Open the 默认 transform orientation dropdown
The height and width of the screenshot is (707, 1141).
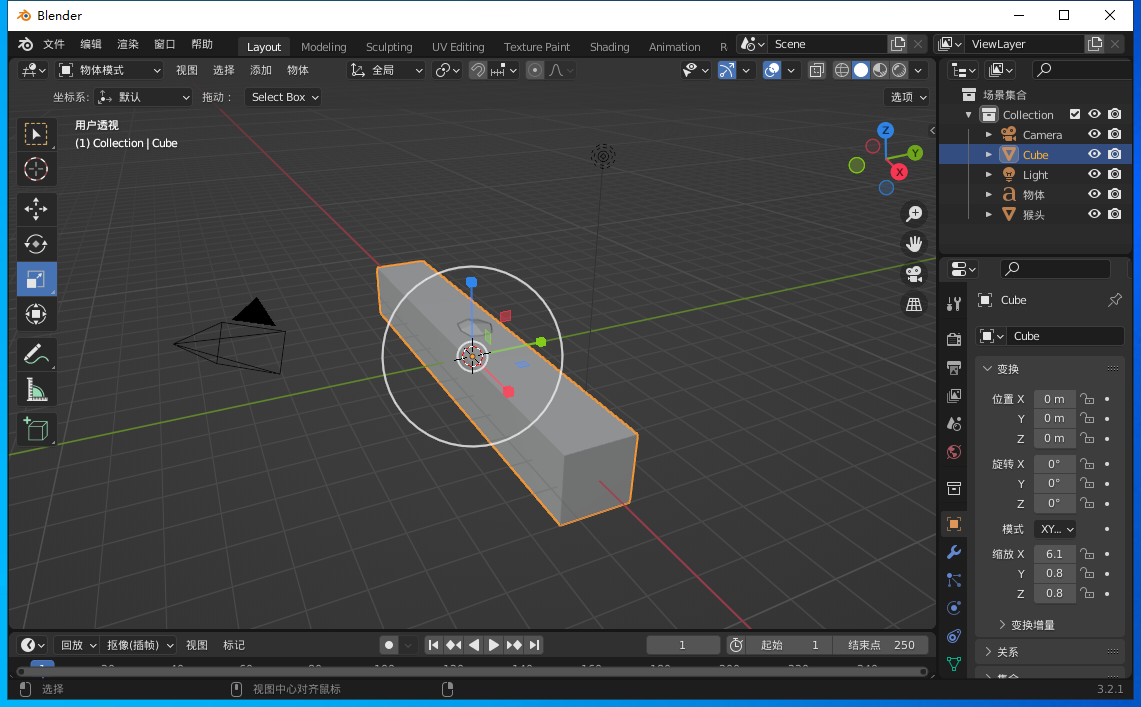click(x=143, y=97)
